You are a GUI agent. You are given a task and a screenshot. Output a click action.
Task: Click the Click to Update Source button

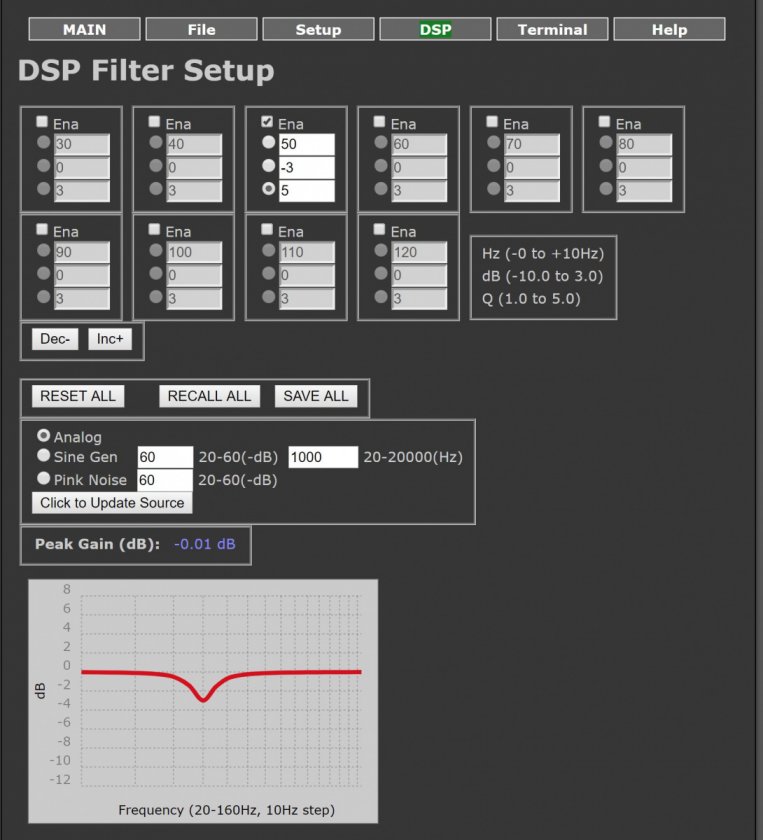[x=112, y=502]
